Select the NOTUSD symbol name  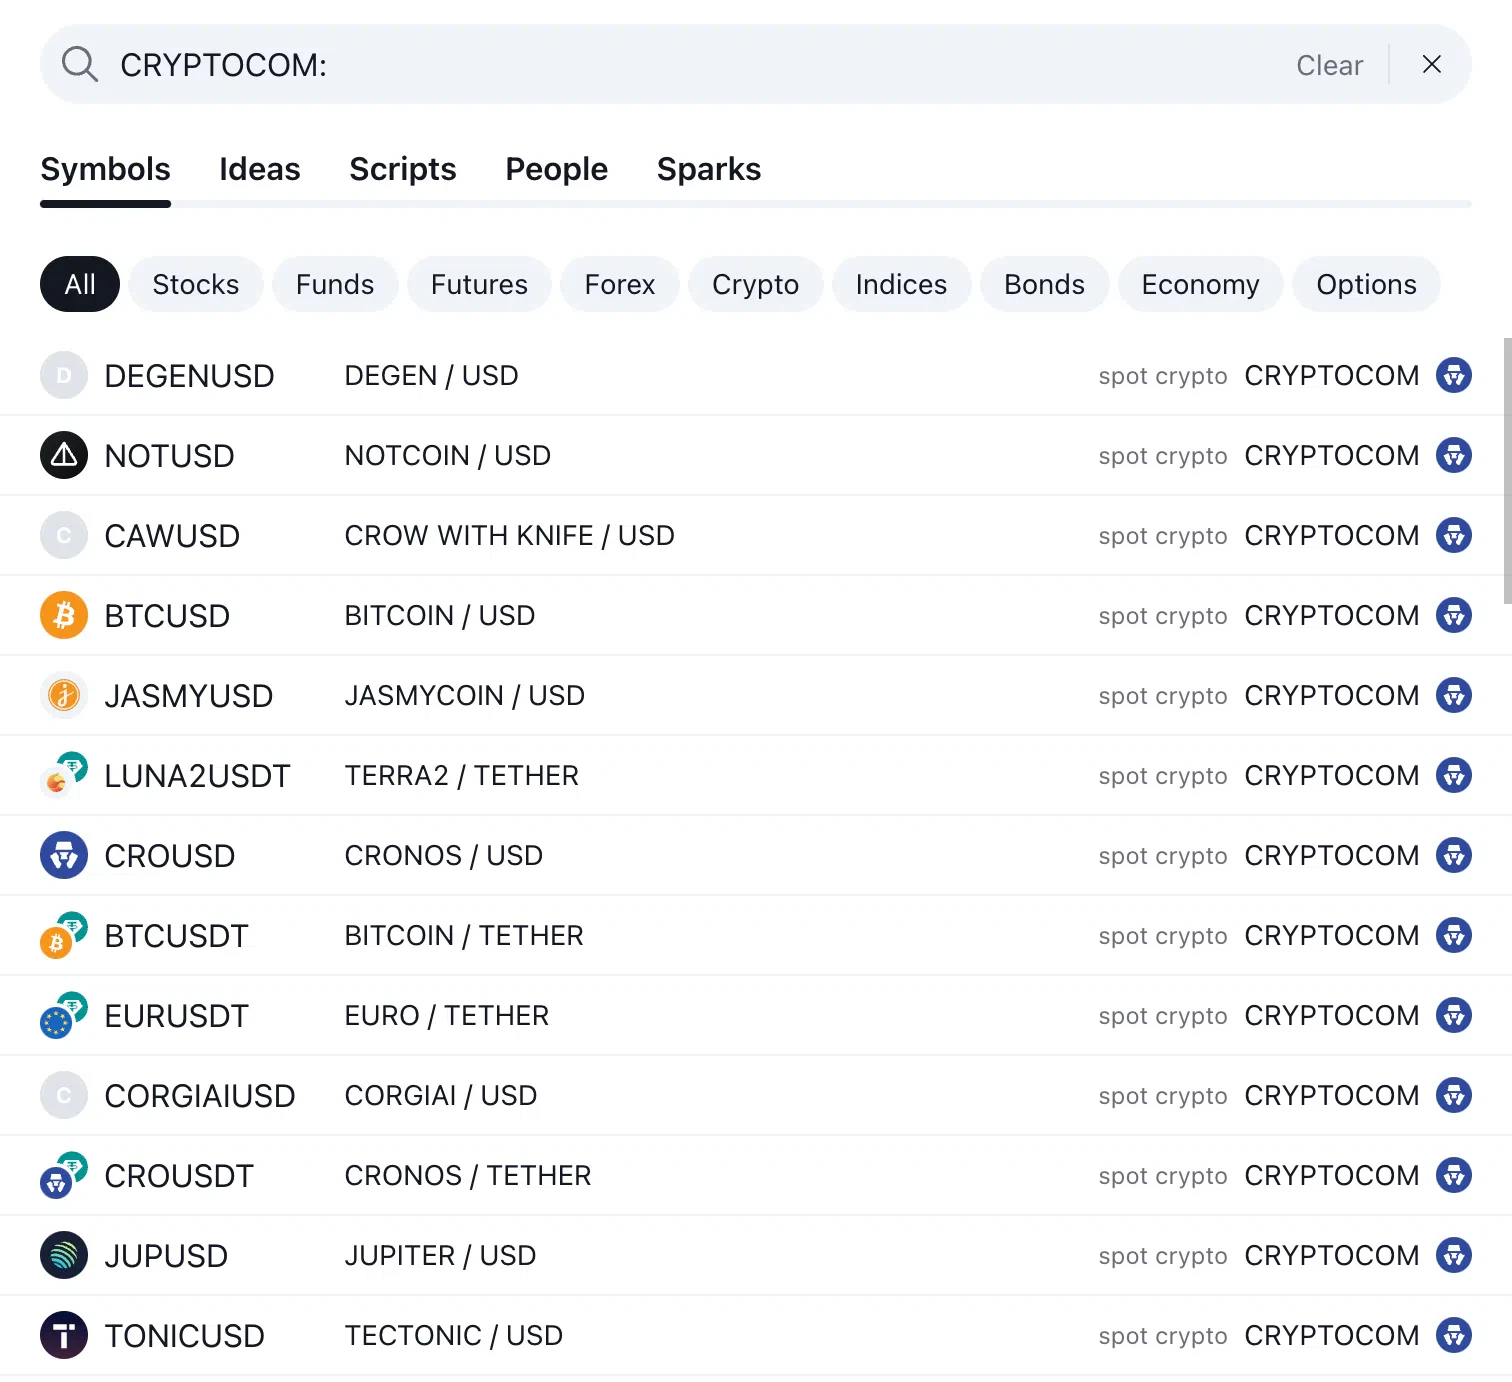169,456
